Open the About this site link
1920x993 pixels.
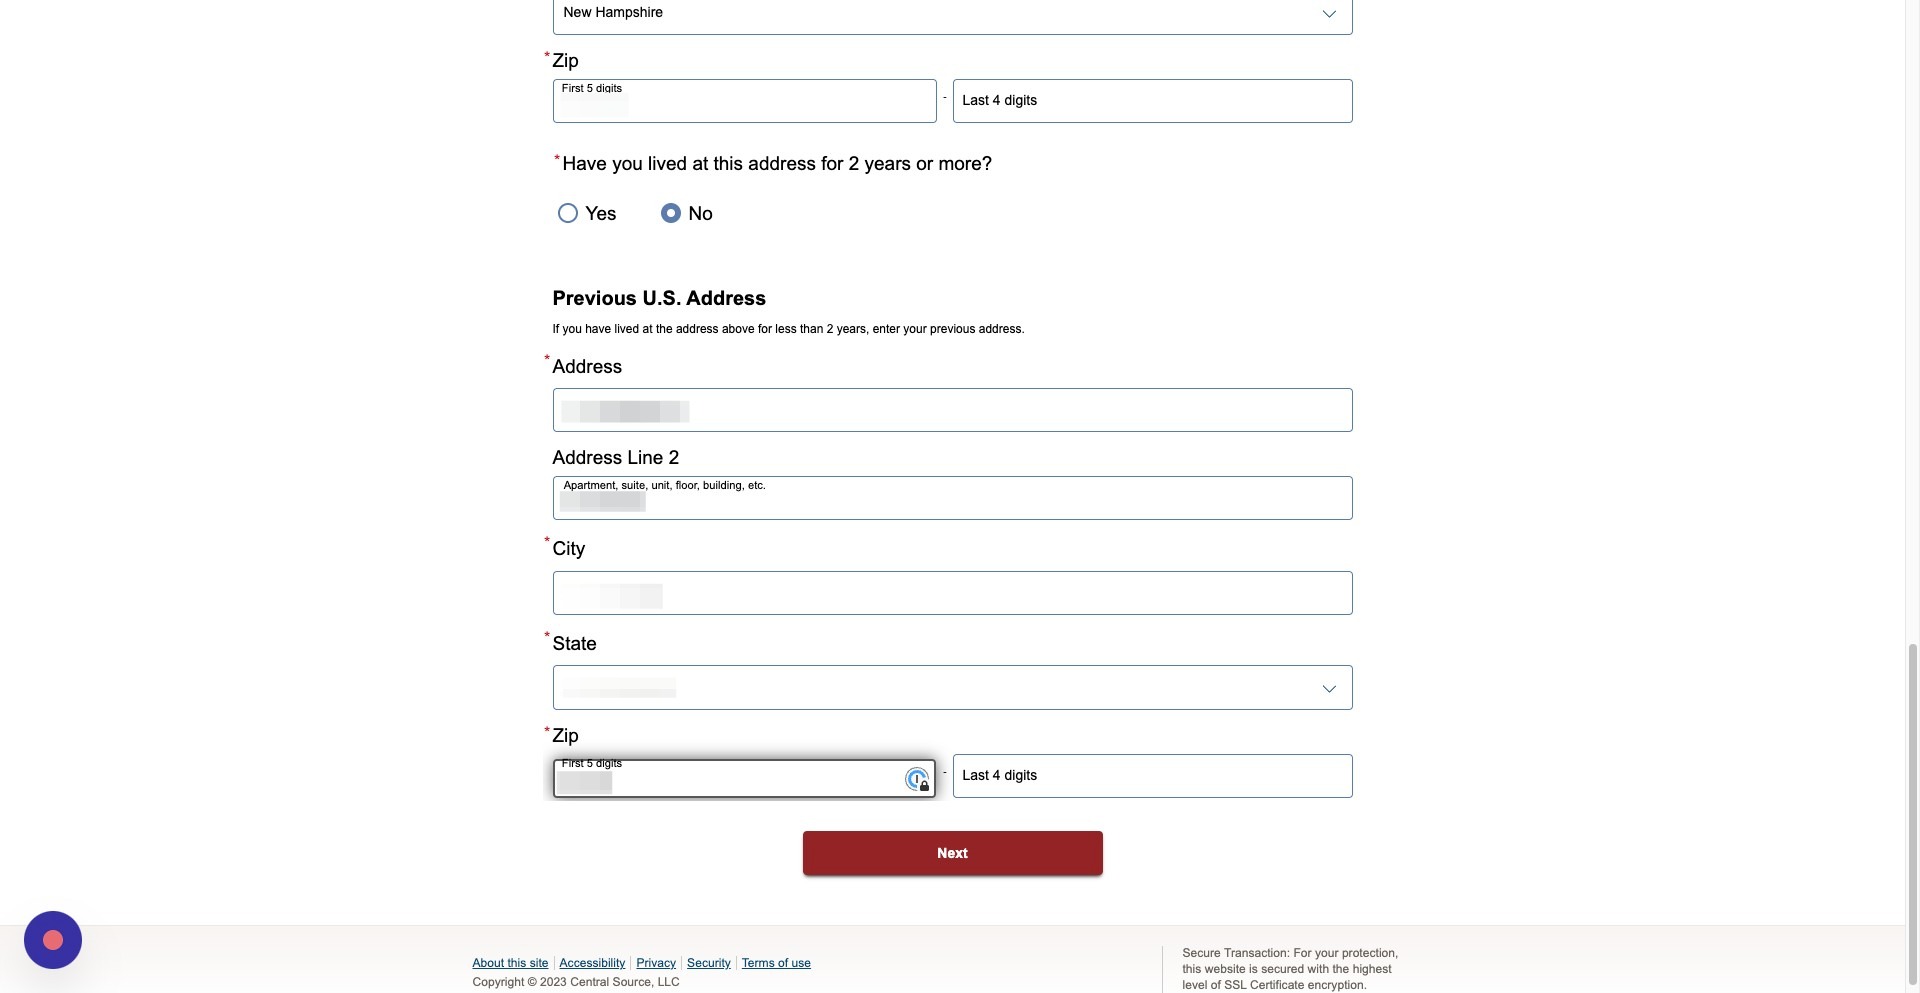click(510, 963)
